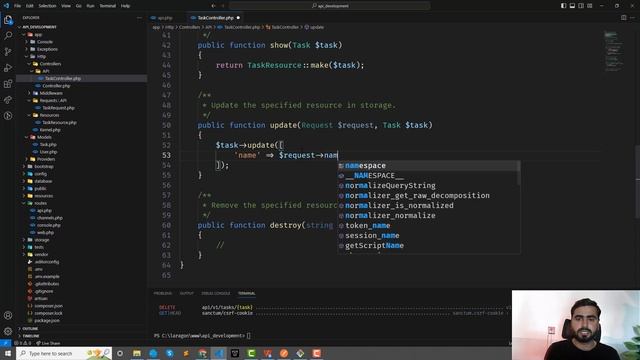Expand the OUTLINE section

point(30,329)
